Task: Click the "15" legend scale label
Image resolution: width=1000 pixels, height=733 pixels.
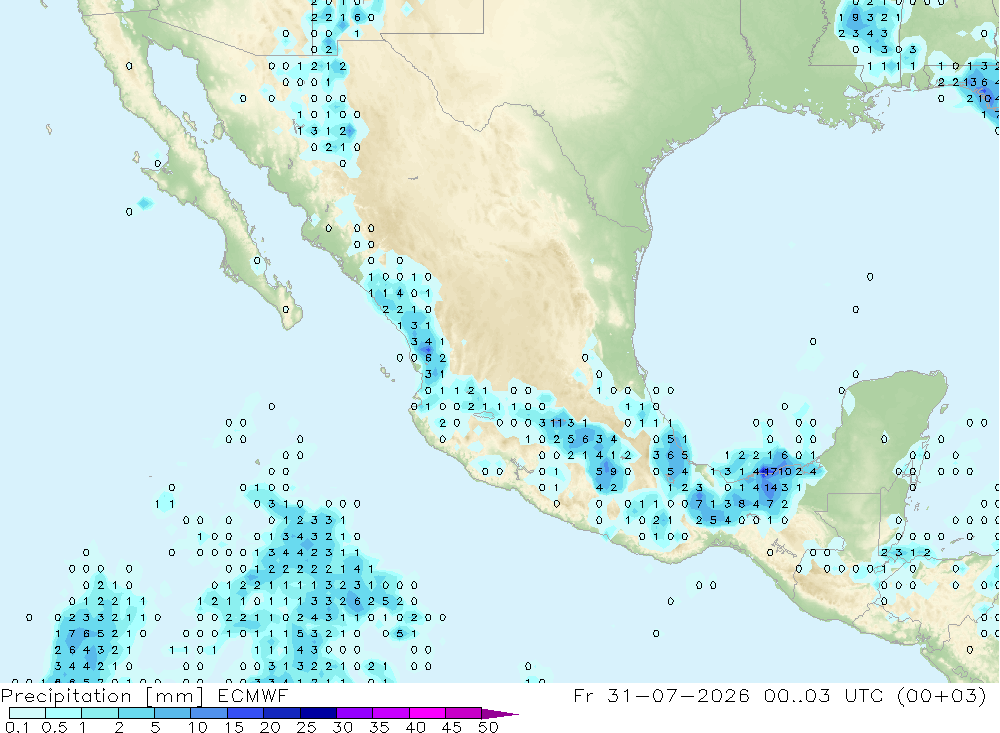Action: [234, 727]
